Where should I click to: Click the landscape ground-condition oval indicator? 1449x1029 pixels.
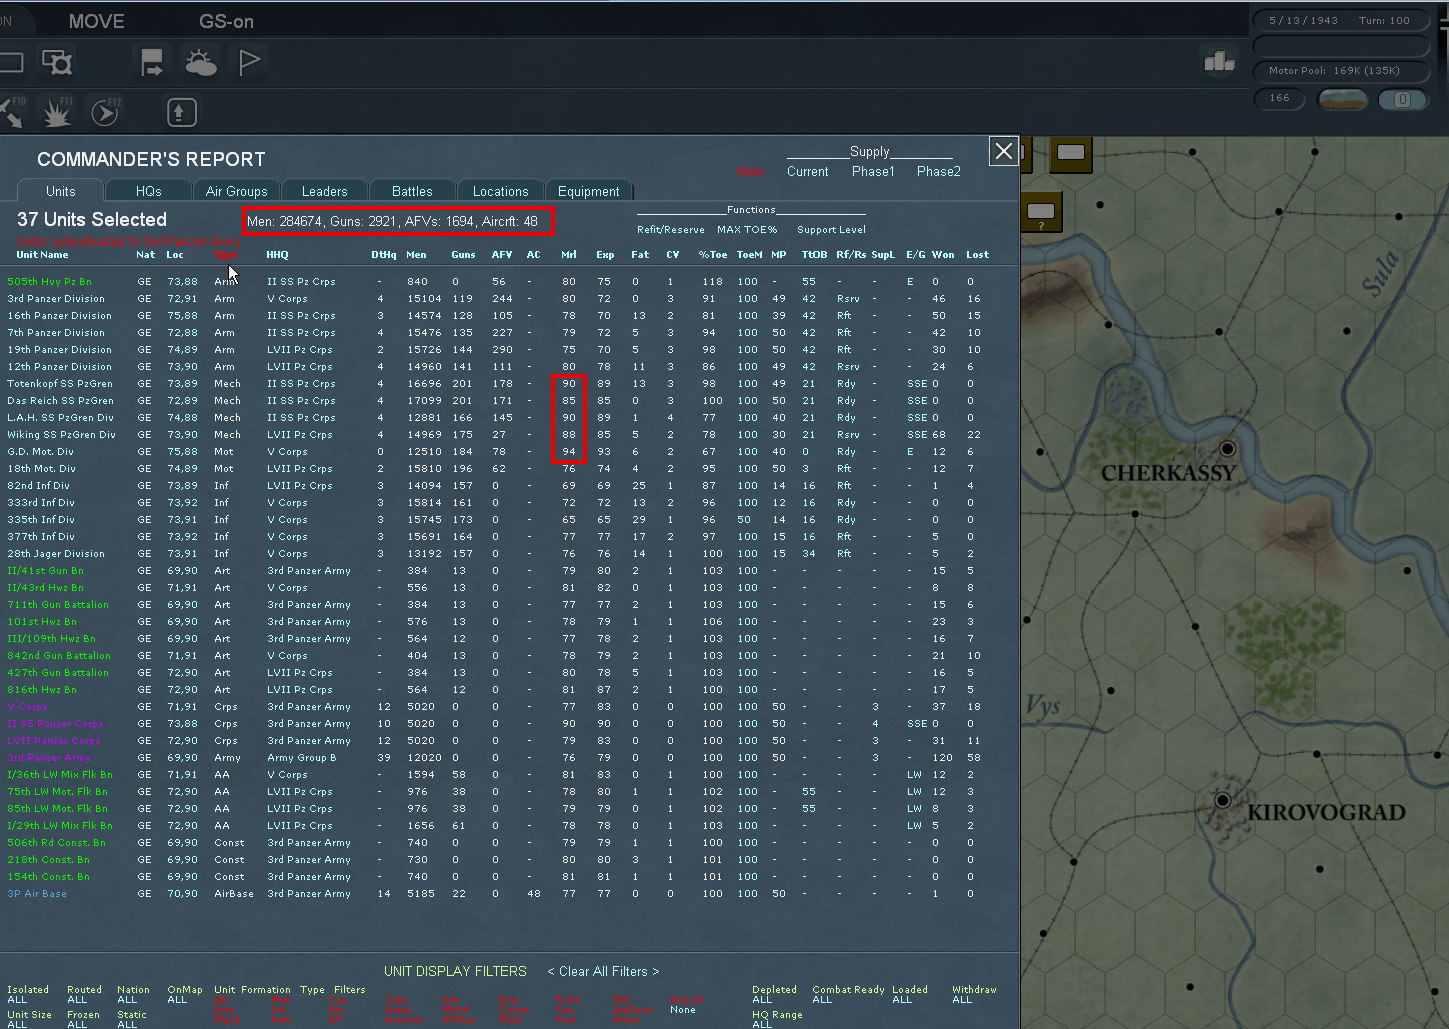click(1343, 99)
